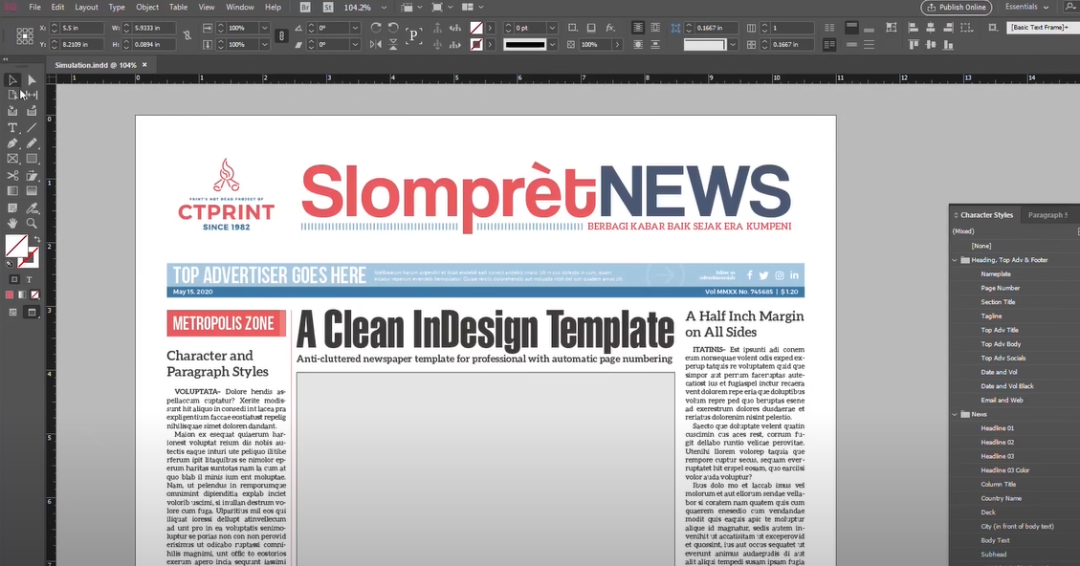Collapse the News style group
Viewport: 1080px width, 566px height.
[x=955, y=415]
